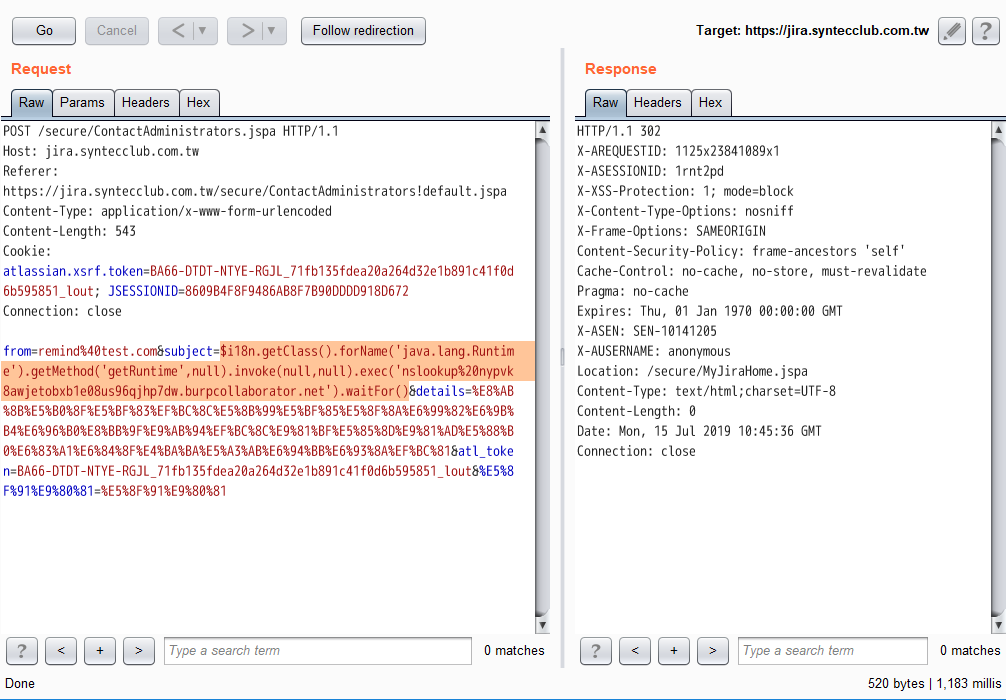Click the X-ASEN: SEN-10141205 header
The image size is (1006, 700).
[647, 331]
